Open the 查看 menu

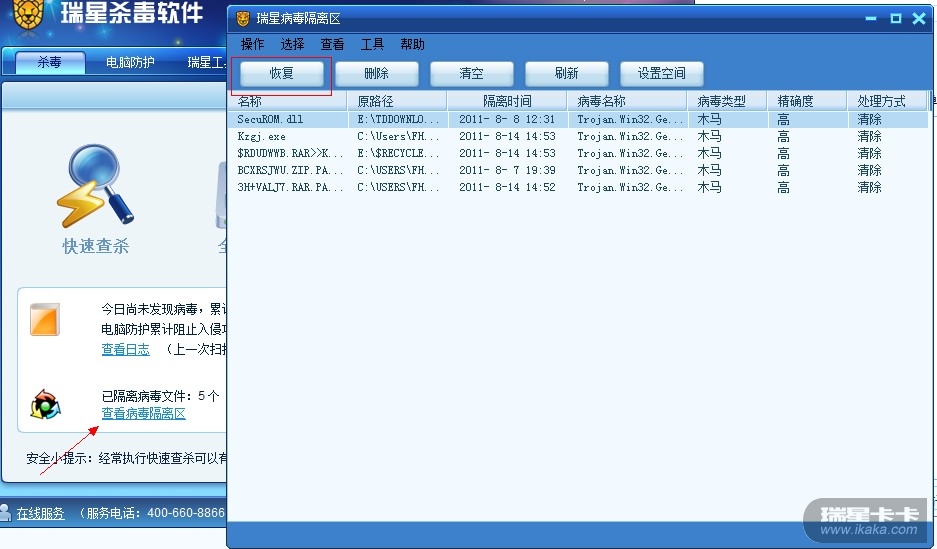(332, 44)
